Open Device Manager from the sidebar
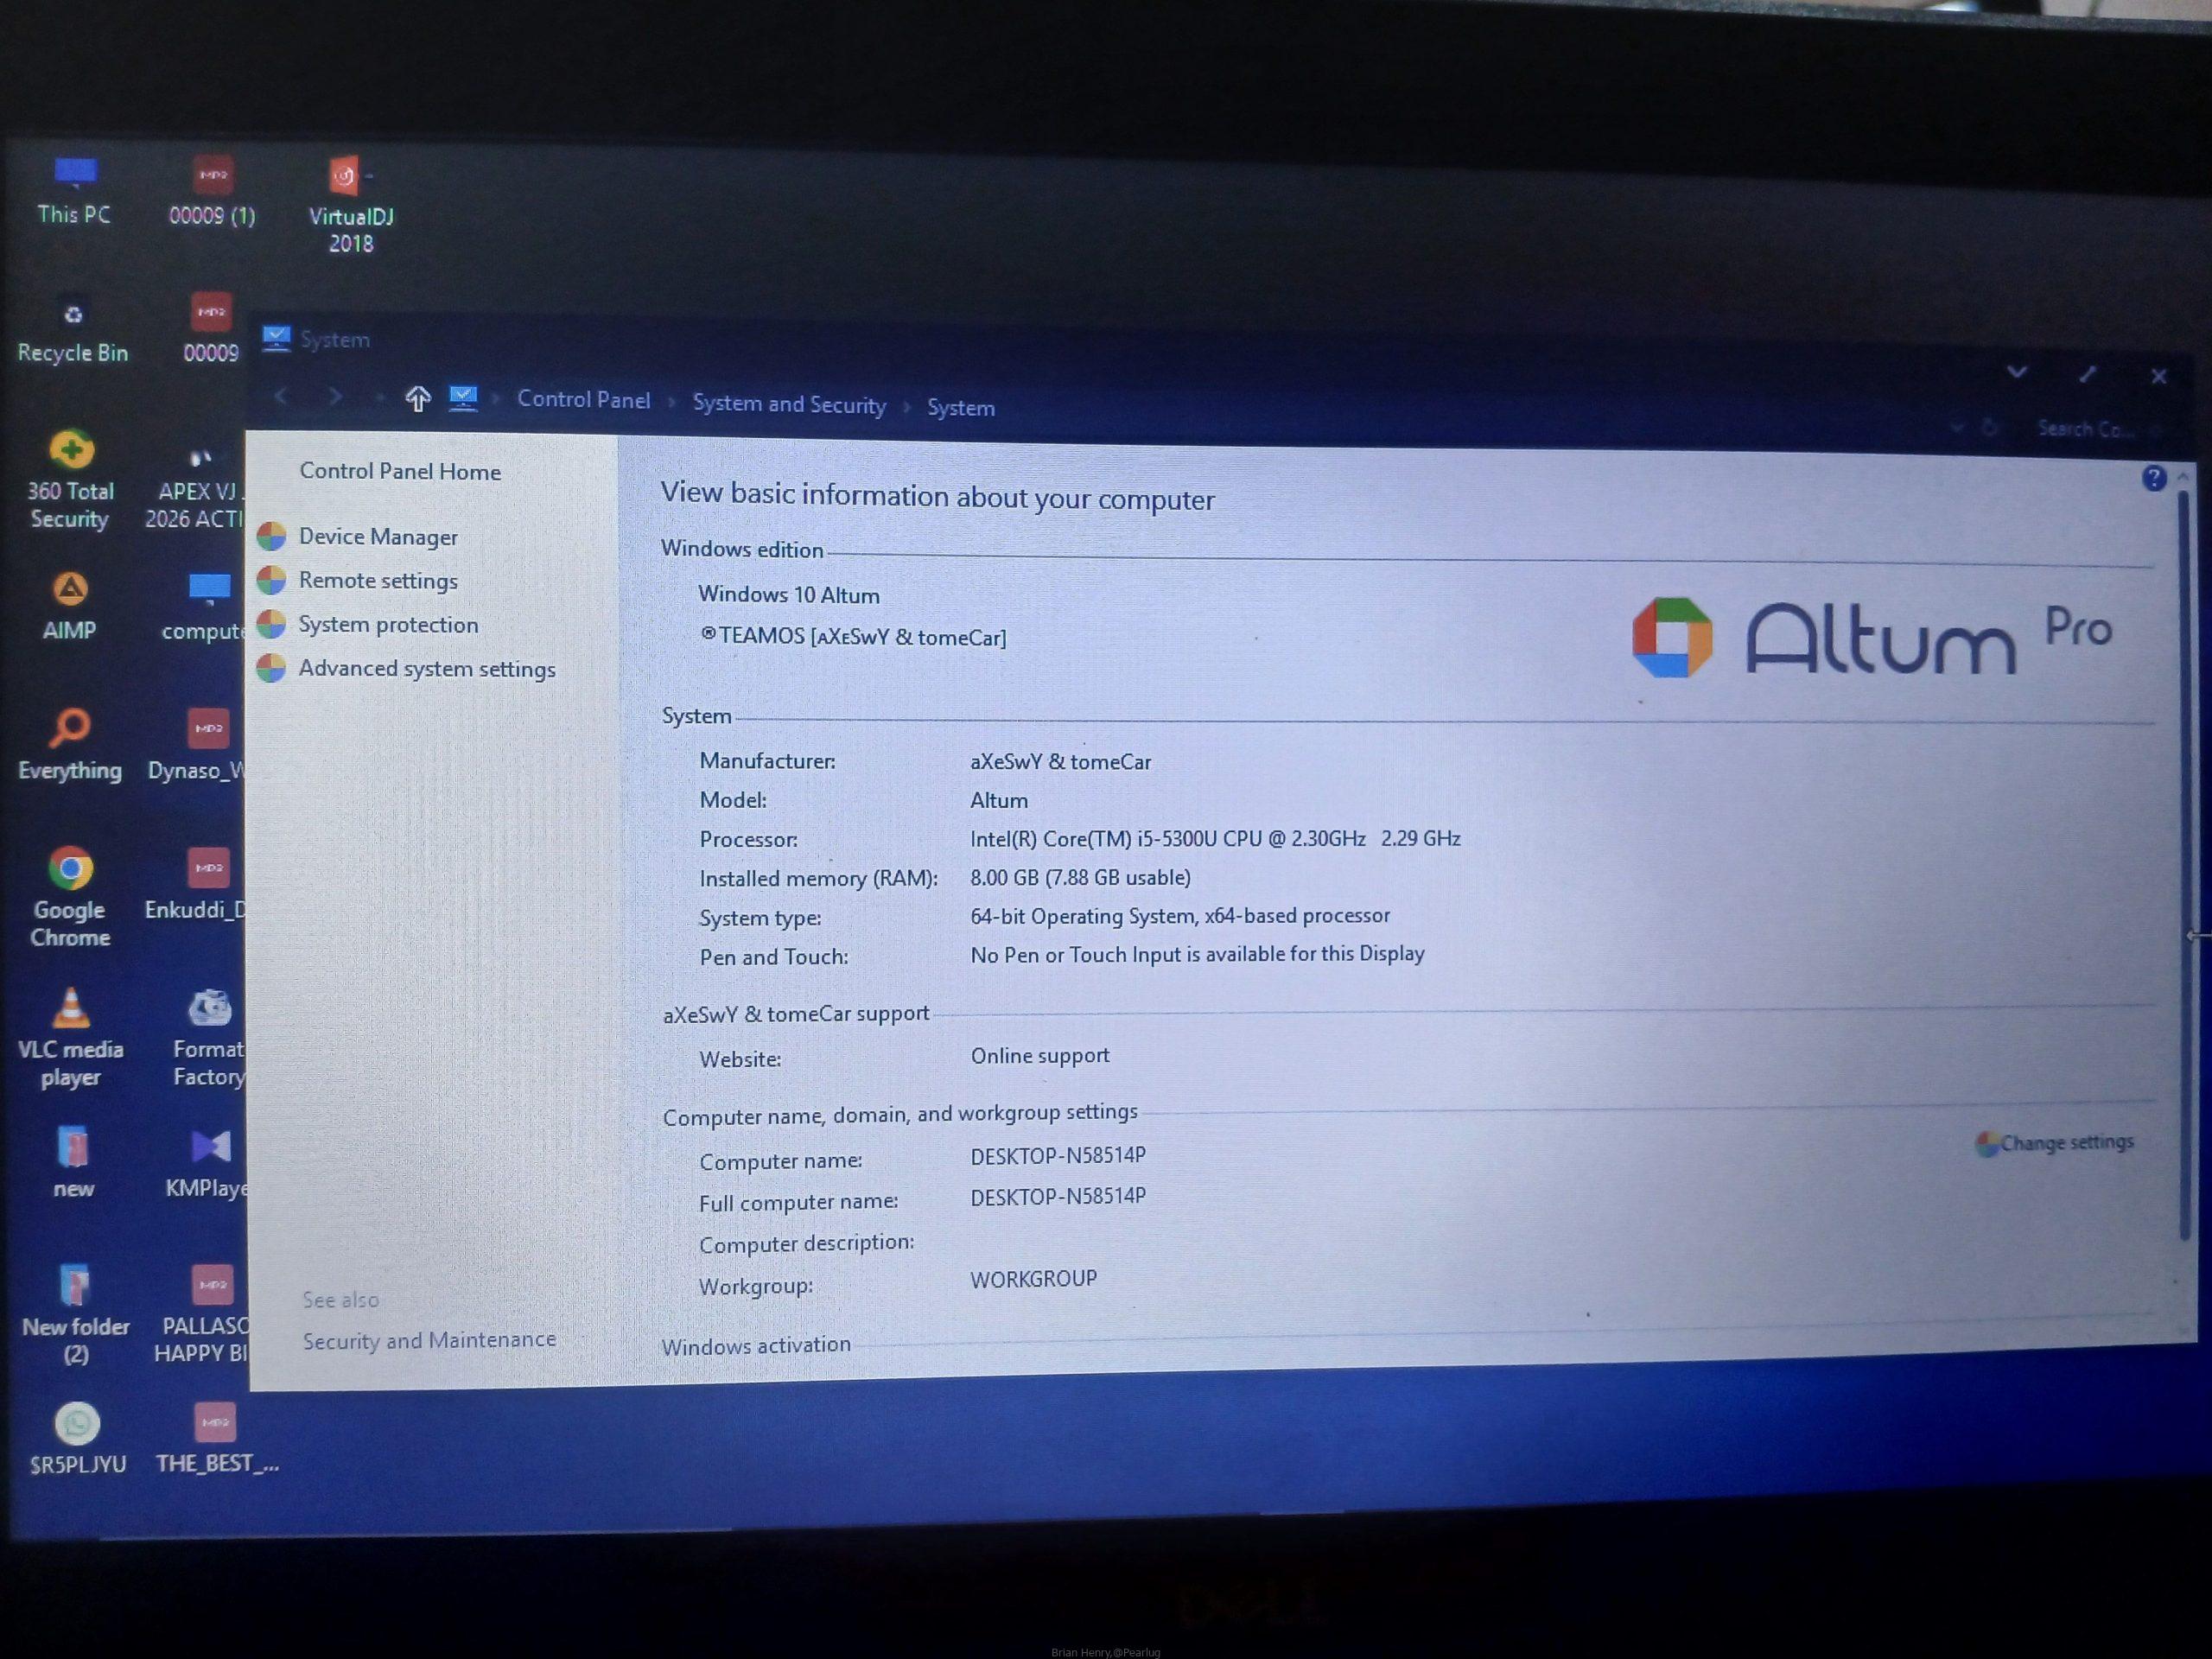2212x1659 pixels. 378,537
